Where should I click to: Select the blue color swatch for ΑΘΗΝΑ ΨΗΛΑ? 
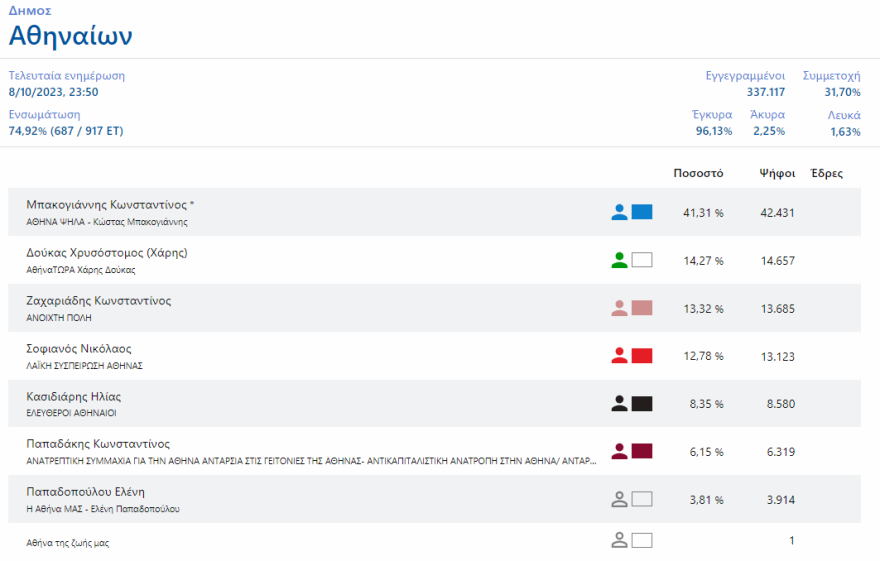tap(642, 212)
